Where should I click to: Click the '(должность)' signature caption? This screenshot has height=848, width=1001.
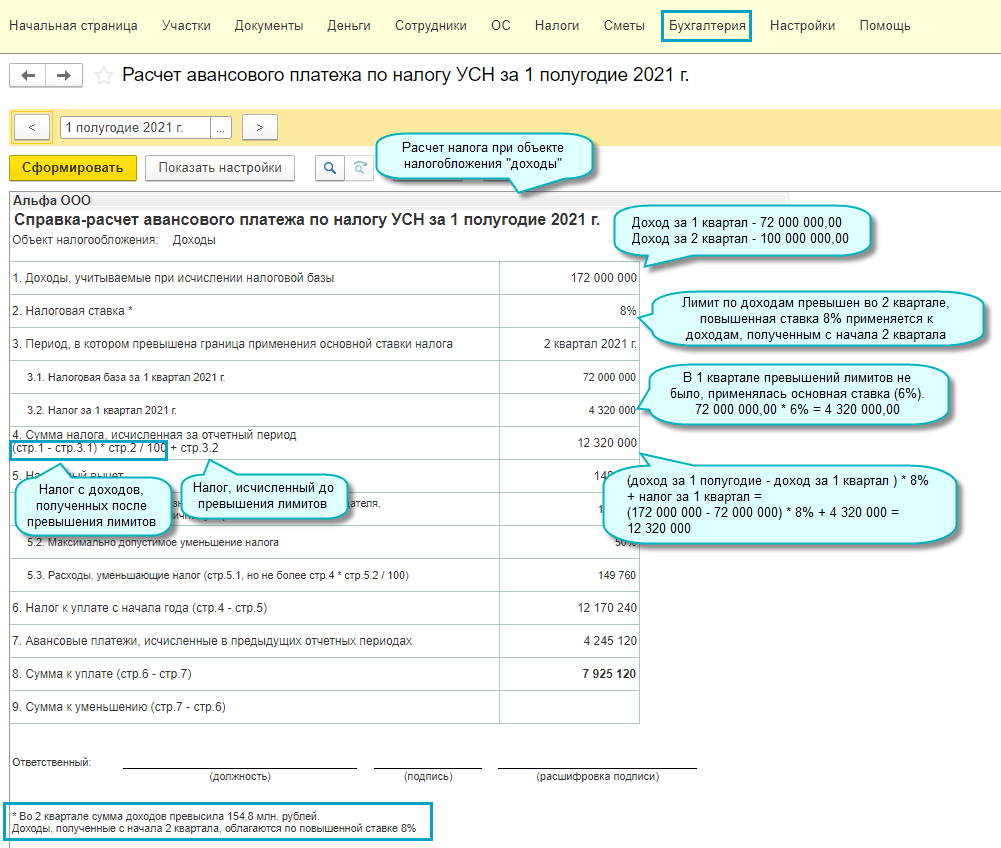(240, 776)
